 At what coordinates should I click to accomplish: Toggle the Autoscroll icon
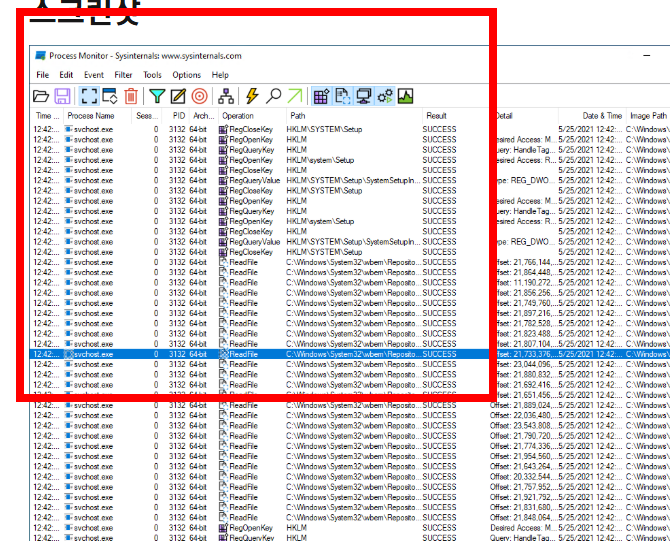(x=110, y=96)
